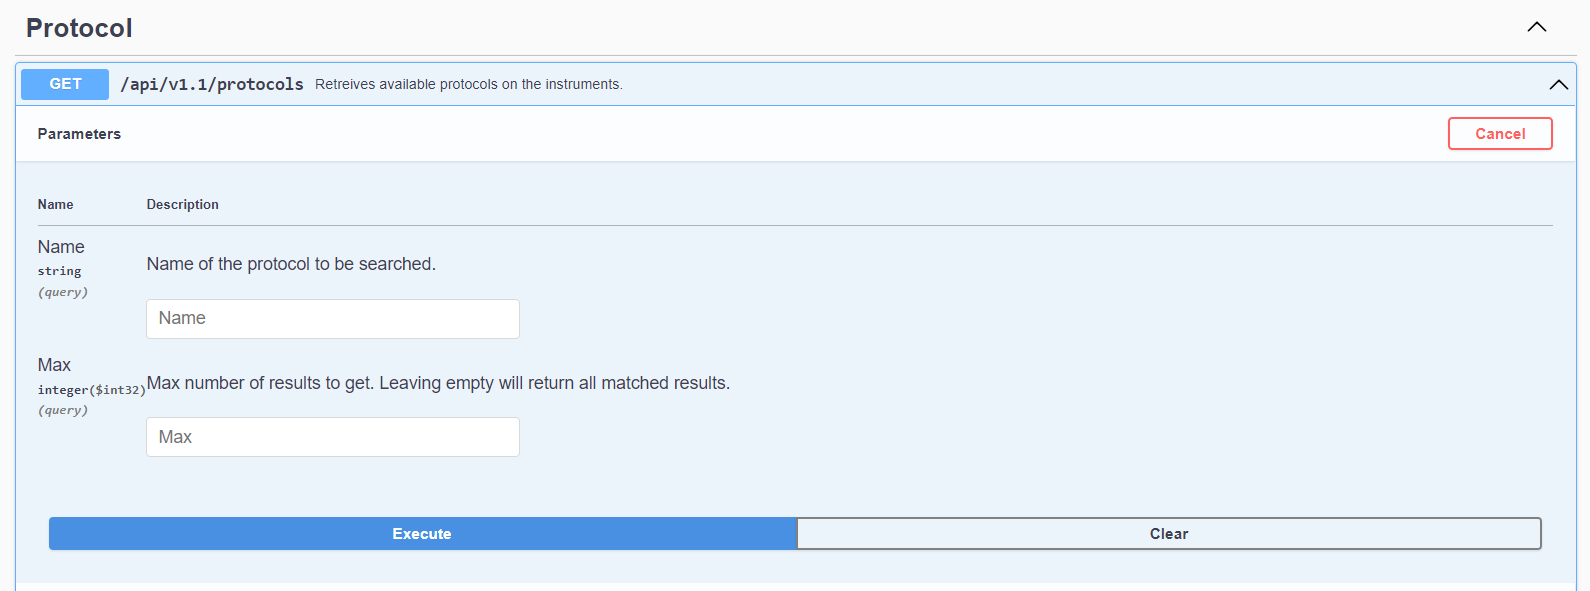Click the 'Max number of results' description text
This screenshot has height=591, width=1590.
tap(438, 383)
